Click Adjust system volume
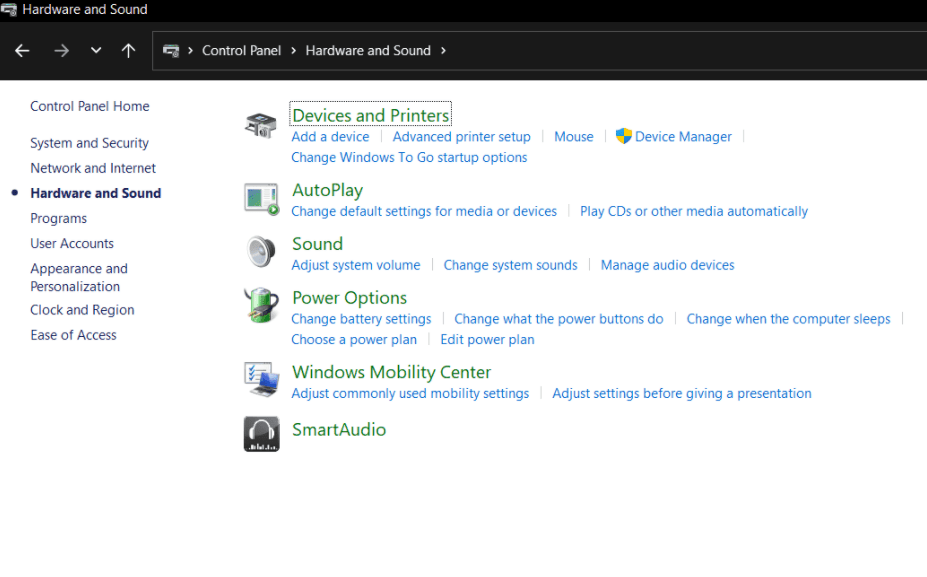 coord(356,265)
